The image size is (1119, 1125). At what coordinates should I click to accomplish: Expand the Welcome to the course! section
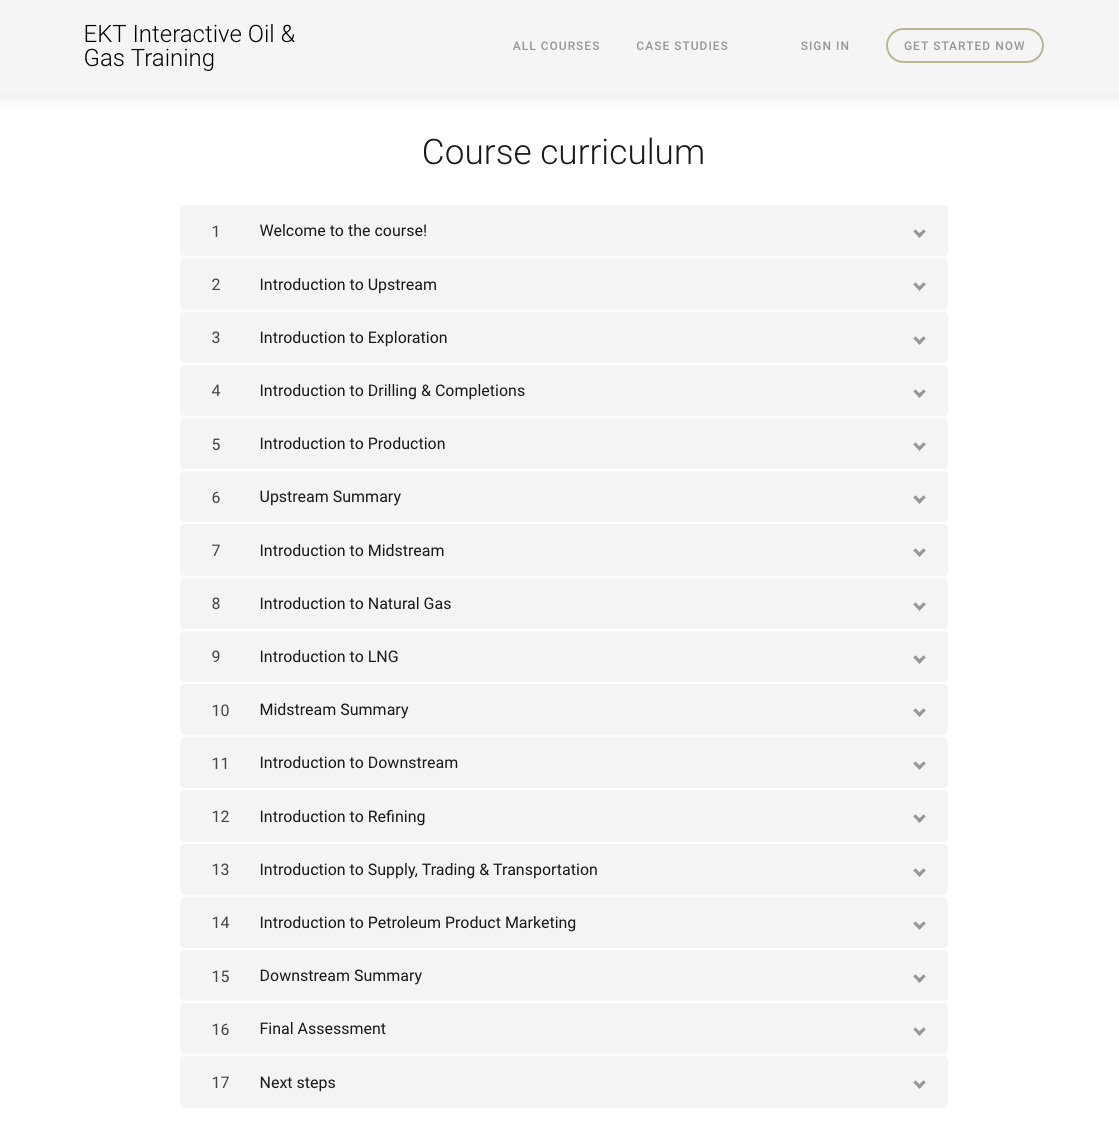pyautogui.click(x=919, y=233)
